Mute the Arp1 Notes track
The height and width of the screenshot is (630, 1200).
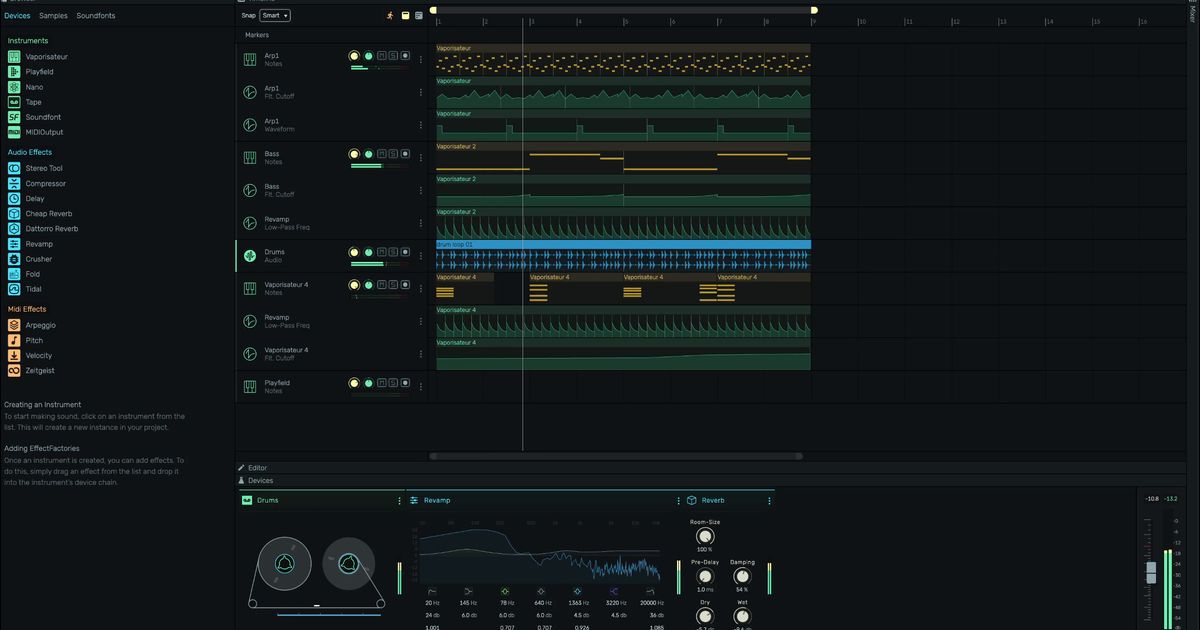tap(381, 56)
